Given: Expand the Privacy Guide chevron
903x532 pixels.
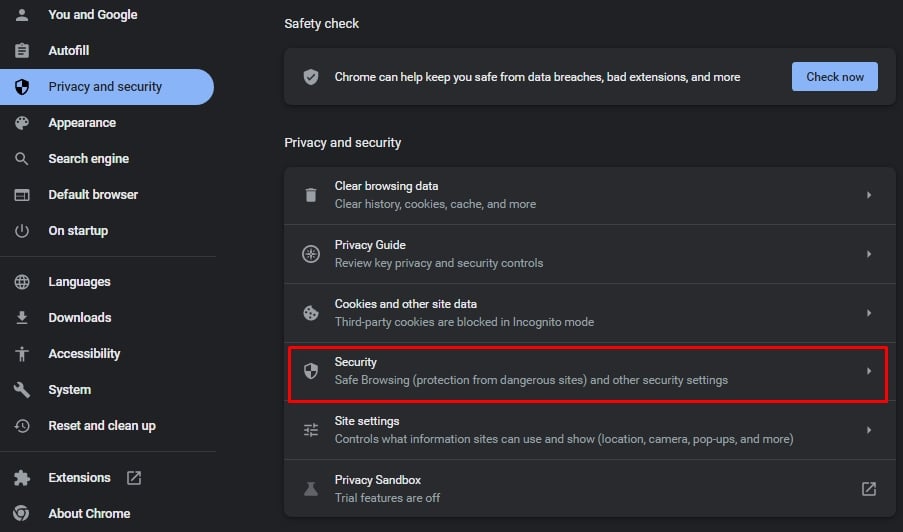Looking at the screenshot, I should click(x=868, y=254).
